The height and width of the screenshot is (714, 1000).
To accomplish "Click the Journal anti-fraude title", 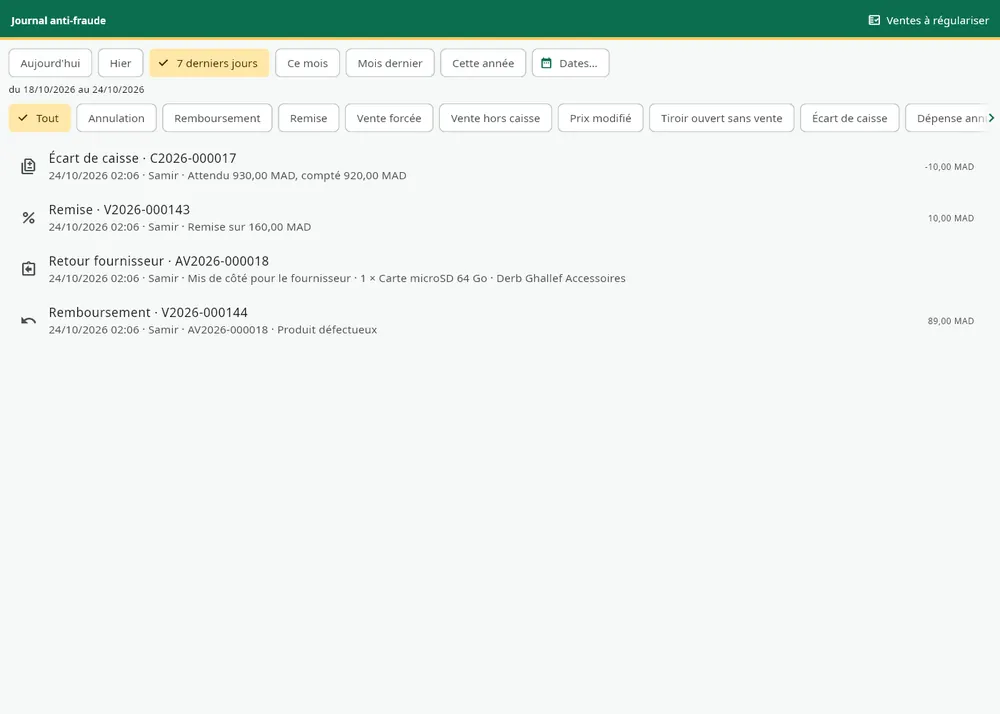I will point(58,20).
